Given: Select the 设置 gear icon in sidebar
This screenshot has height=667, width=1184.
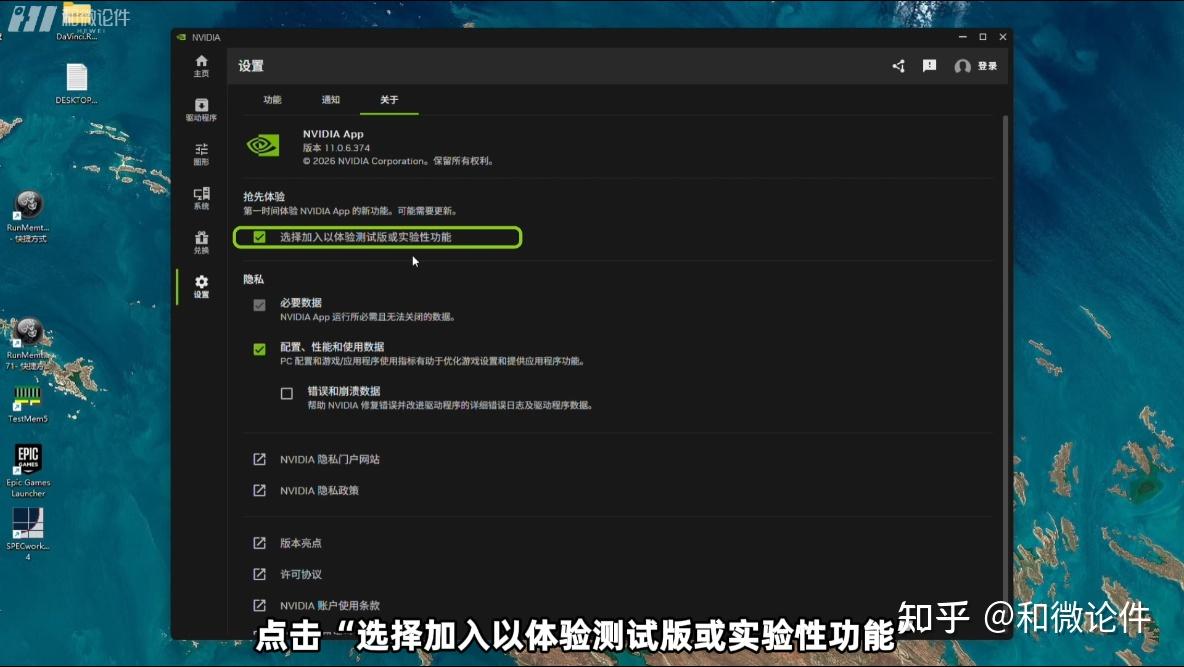Looking at the screenshot, I should coord(201,282).
